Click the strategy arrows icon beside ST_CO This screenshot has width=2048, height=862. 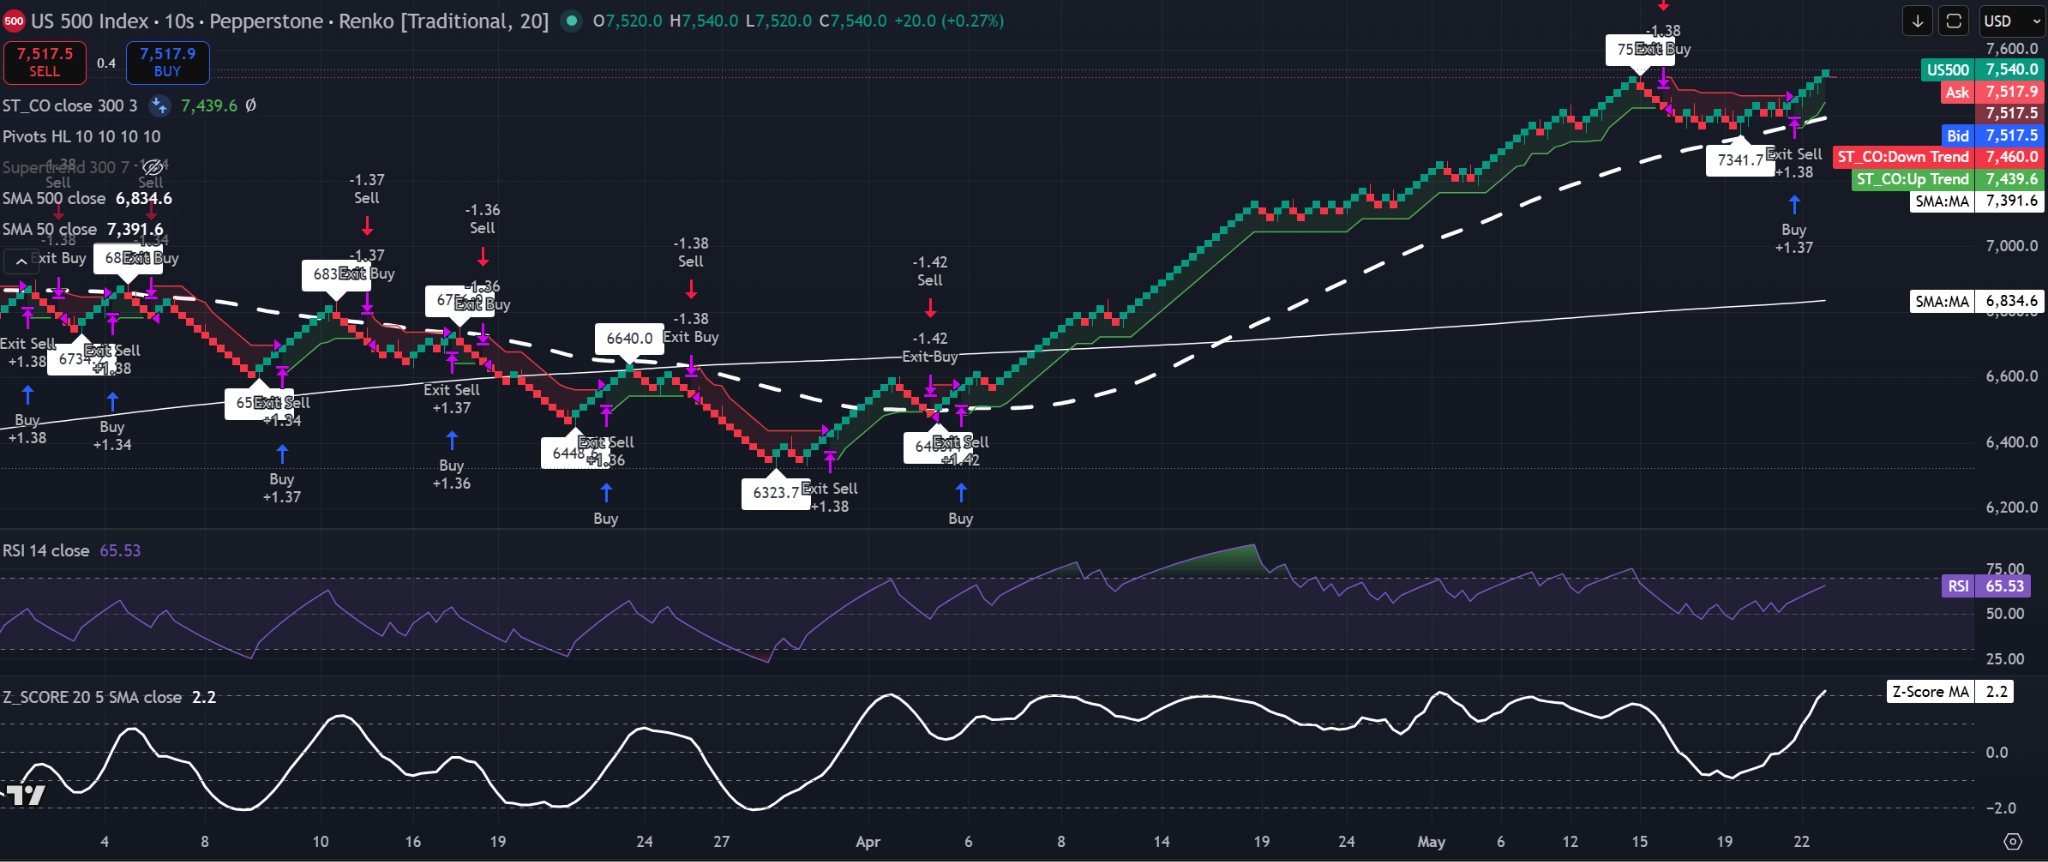[159, 105]
